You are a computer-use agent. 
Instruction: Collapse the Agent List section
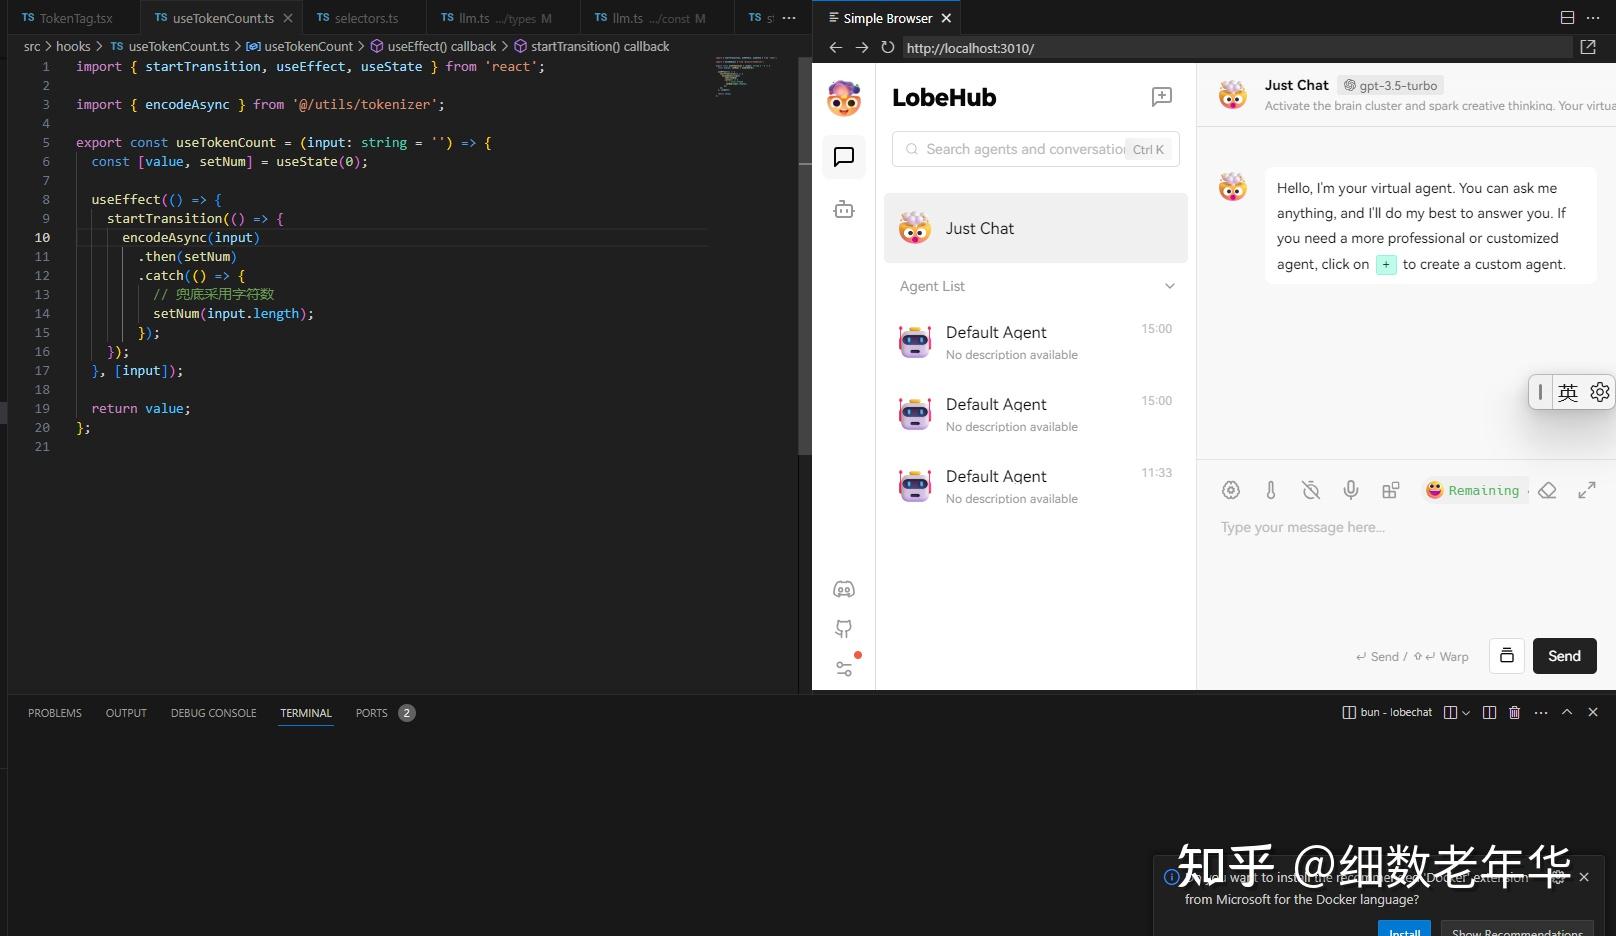pos(1170,286)
